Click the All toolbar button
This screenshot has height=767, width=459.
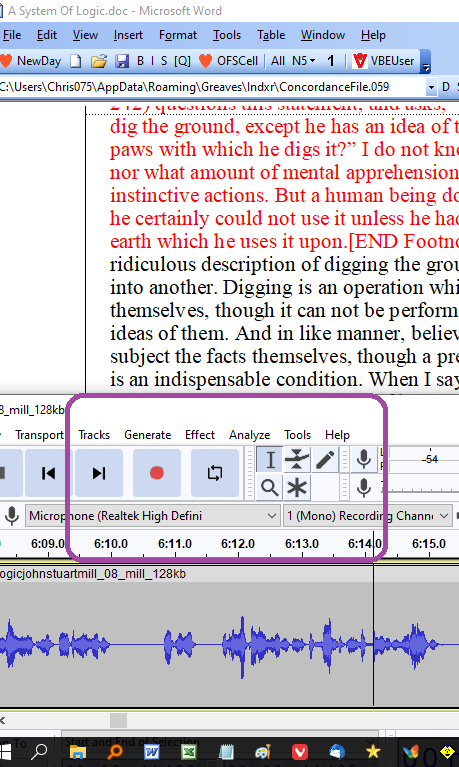278,61
